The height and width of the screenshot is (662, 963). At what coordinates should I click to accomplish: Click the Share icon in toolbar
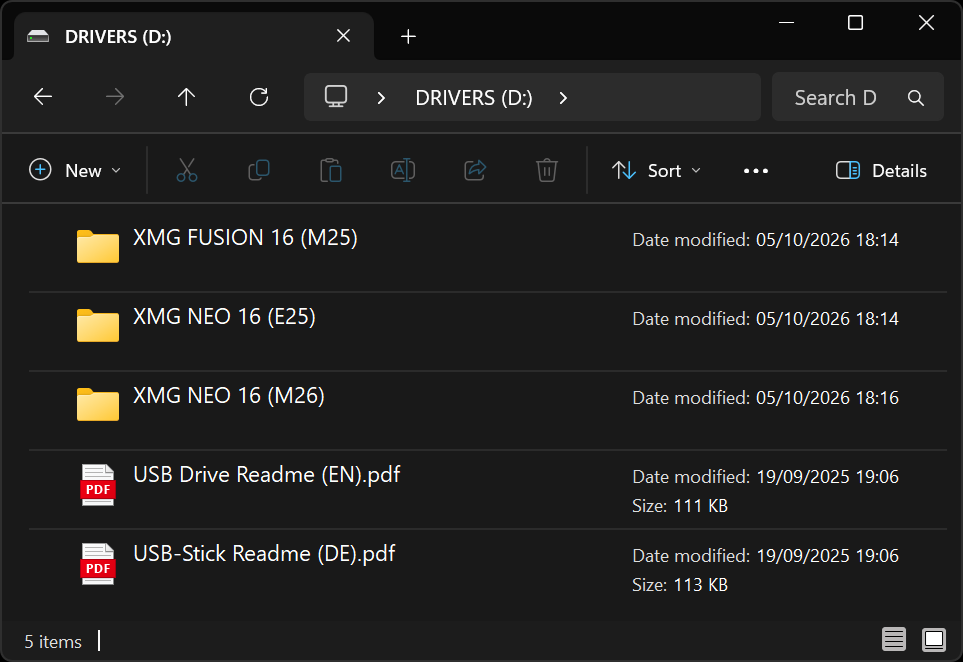point(475,170)
